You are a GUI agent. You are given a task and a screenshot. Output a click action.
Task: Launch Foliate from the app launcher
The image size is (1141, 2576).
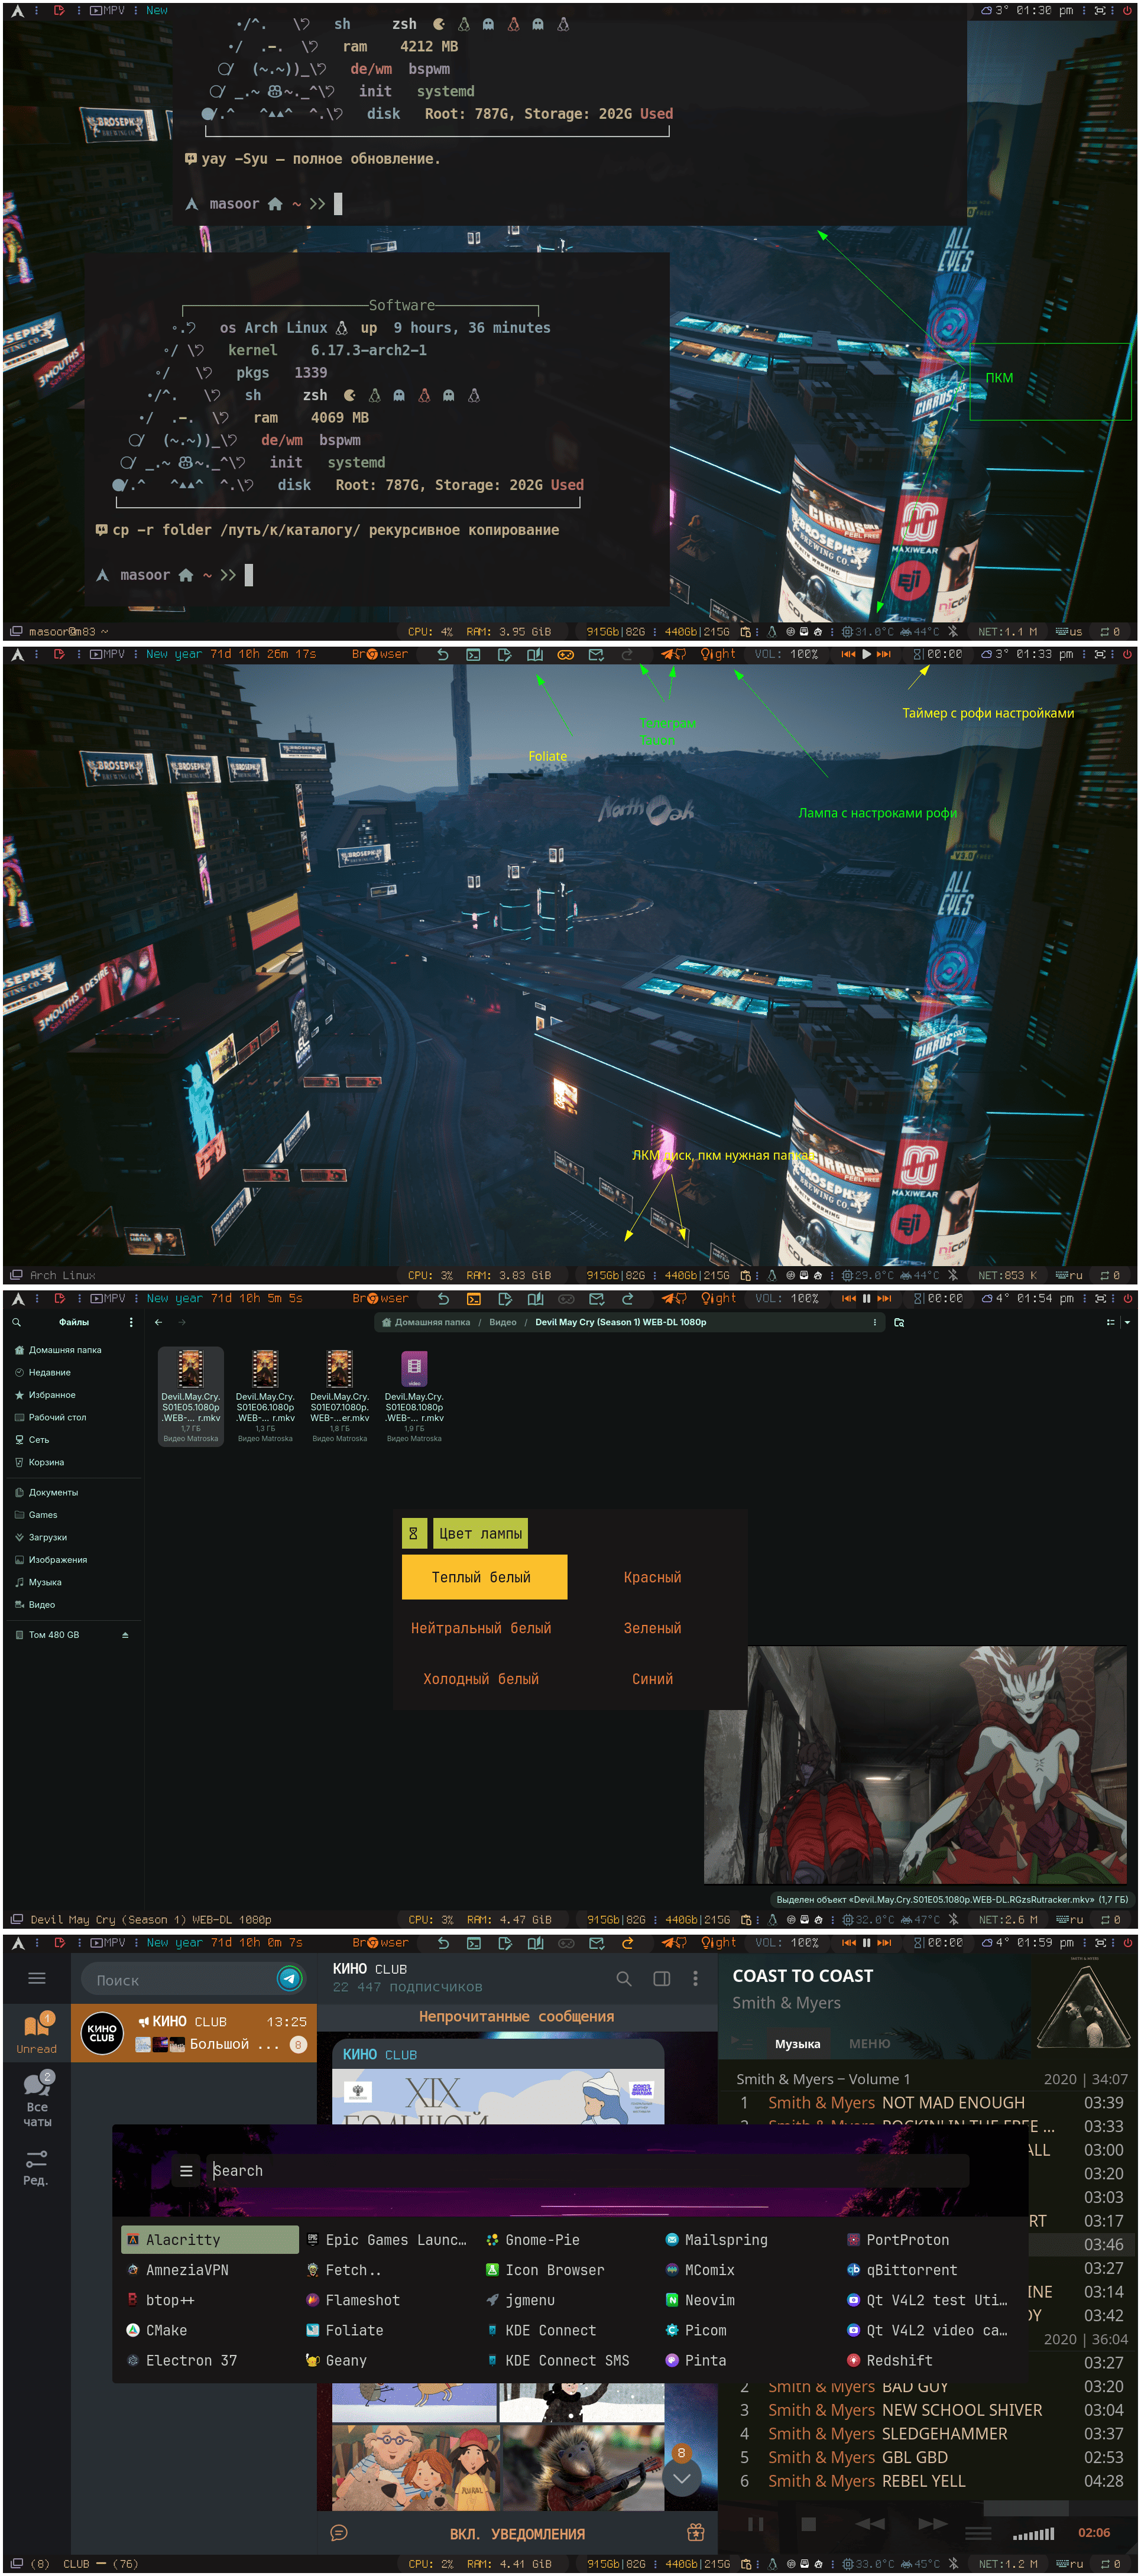tap(353, 2330)
